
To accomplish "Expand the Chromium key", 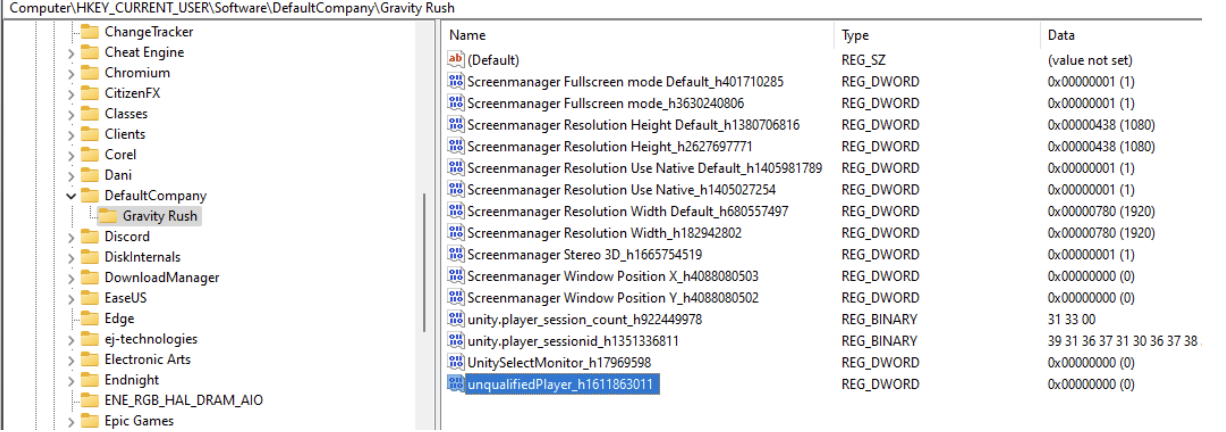I will (70, 73).
